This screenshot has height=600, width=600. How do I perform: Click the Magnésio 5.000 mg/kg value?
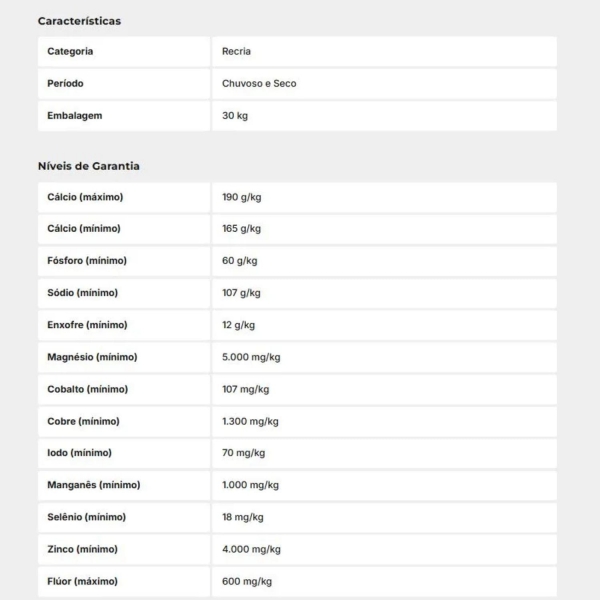[251, 357]
